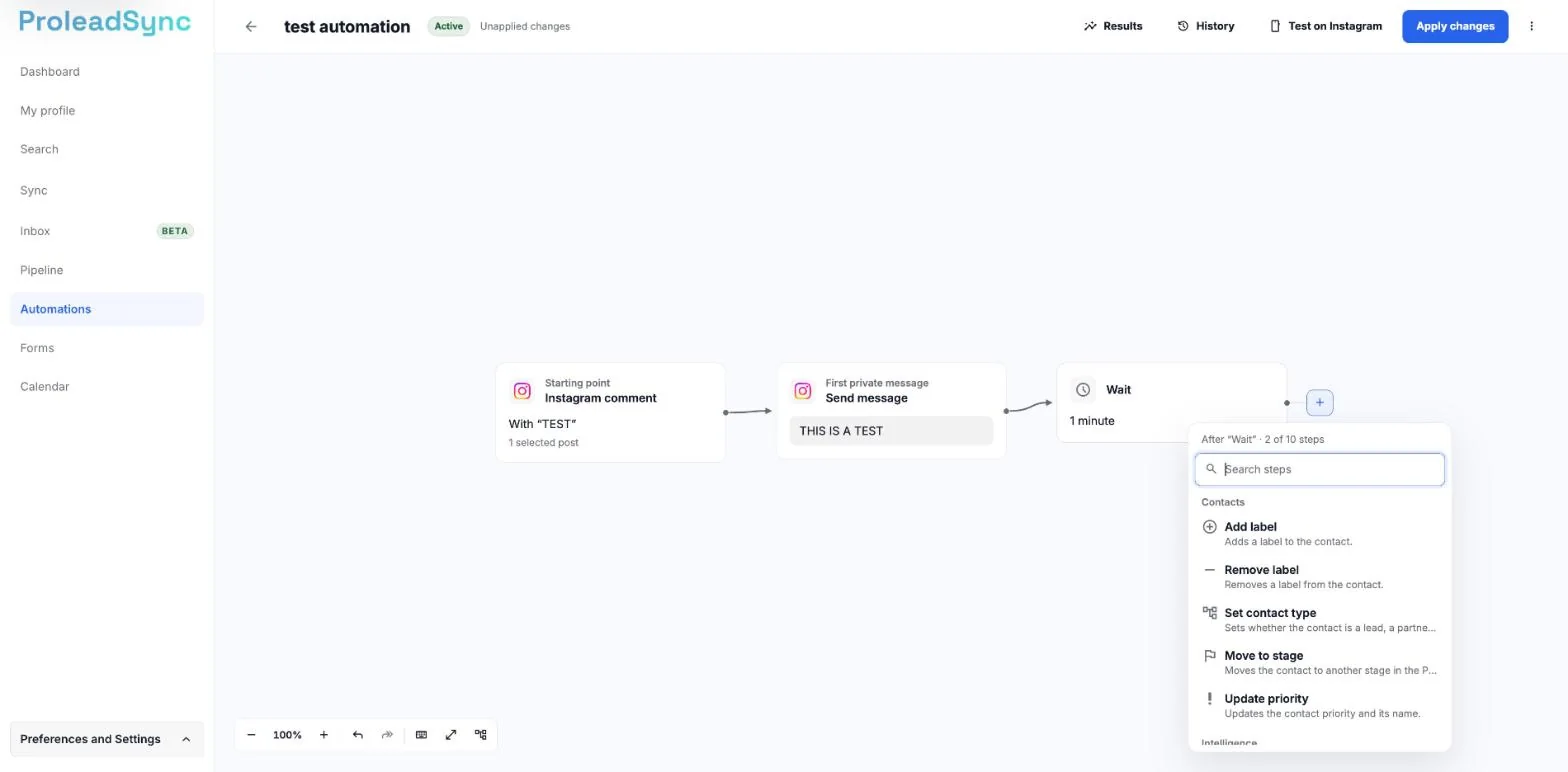The width and height of the screenshot is (1568, 772).
Task: Click Test on Instagram button
Action: pyautogui.click(x=1325, y=26)
